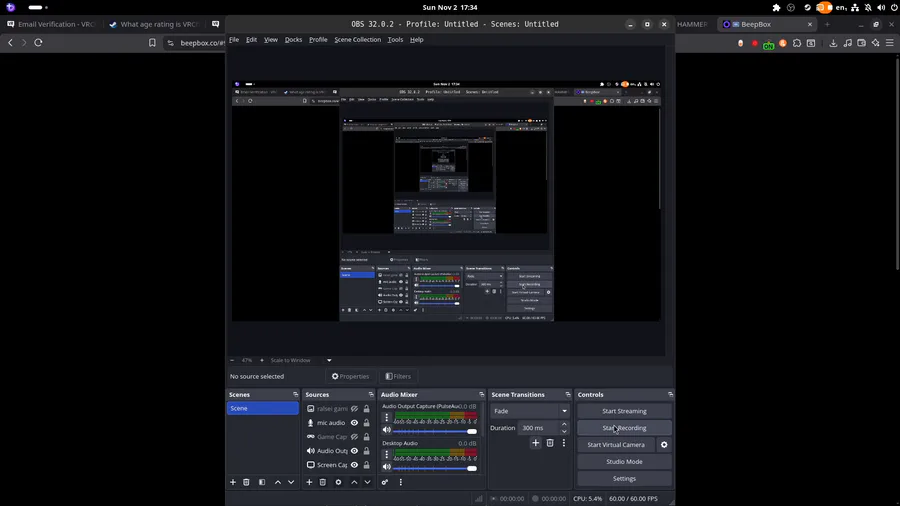Open the system power icon in the top bar
Image resolution: width=900 pixels, height=506 pixels.
coord(894,7)
